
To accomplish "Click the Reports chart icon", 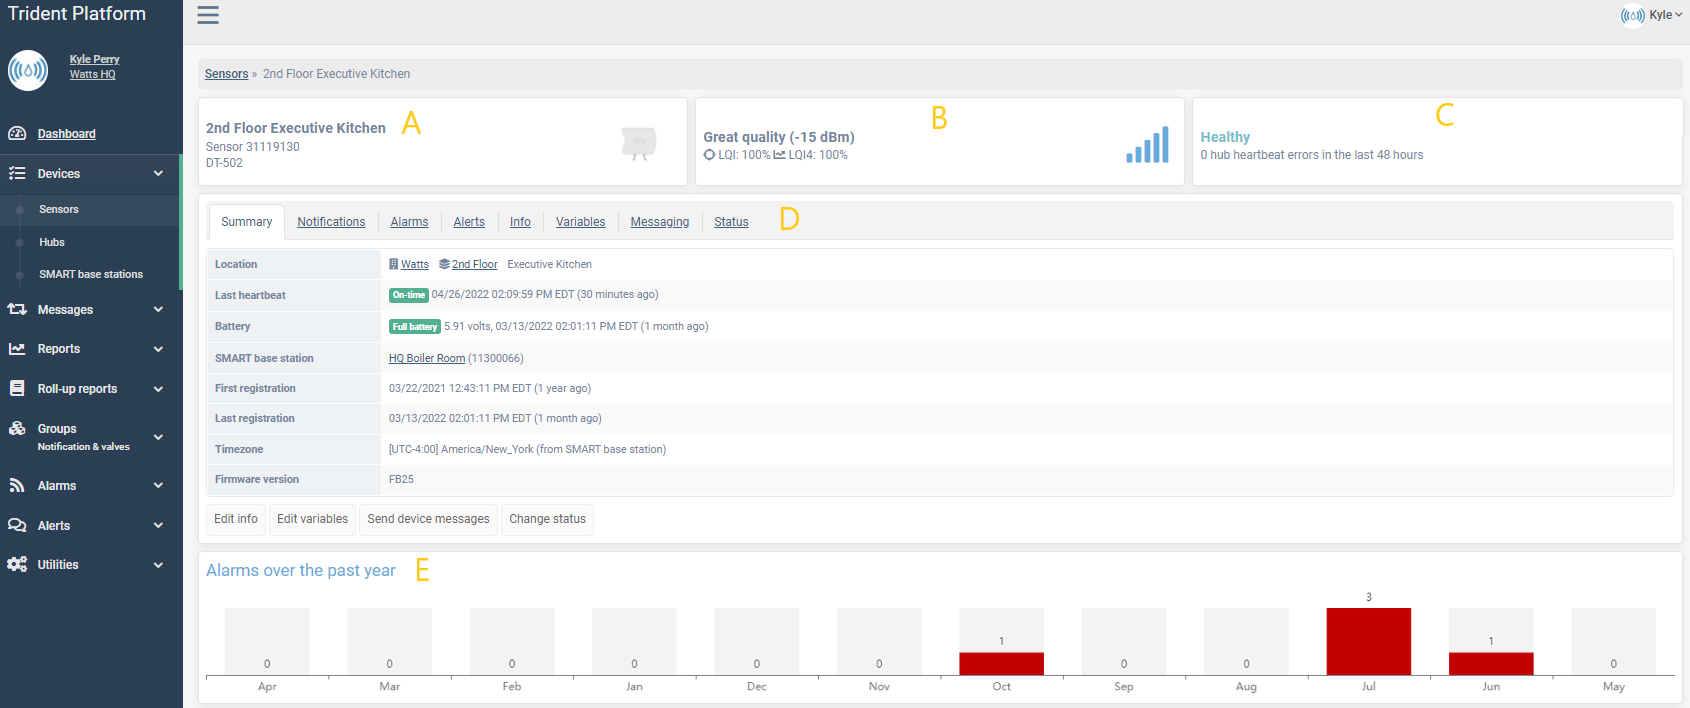I will 17,349.
